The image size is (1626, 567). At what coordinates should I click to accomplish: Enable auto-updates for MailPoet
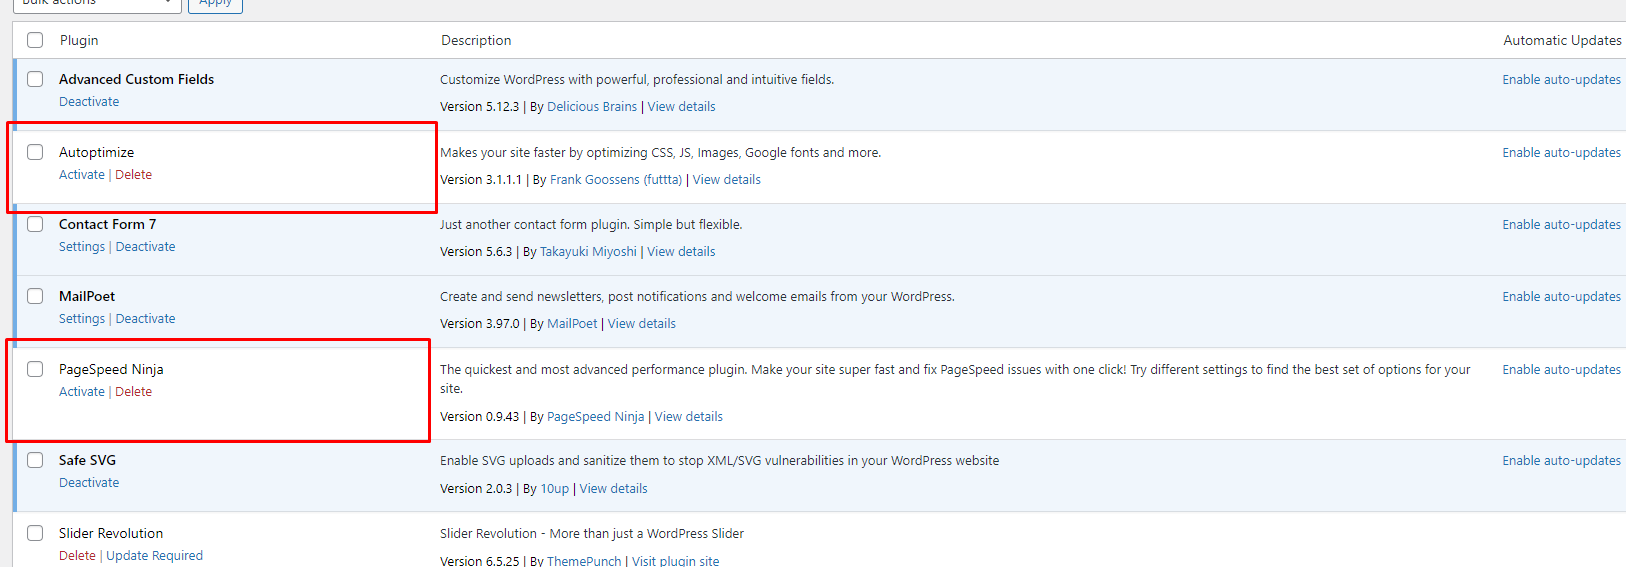tap(1562, 297)
